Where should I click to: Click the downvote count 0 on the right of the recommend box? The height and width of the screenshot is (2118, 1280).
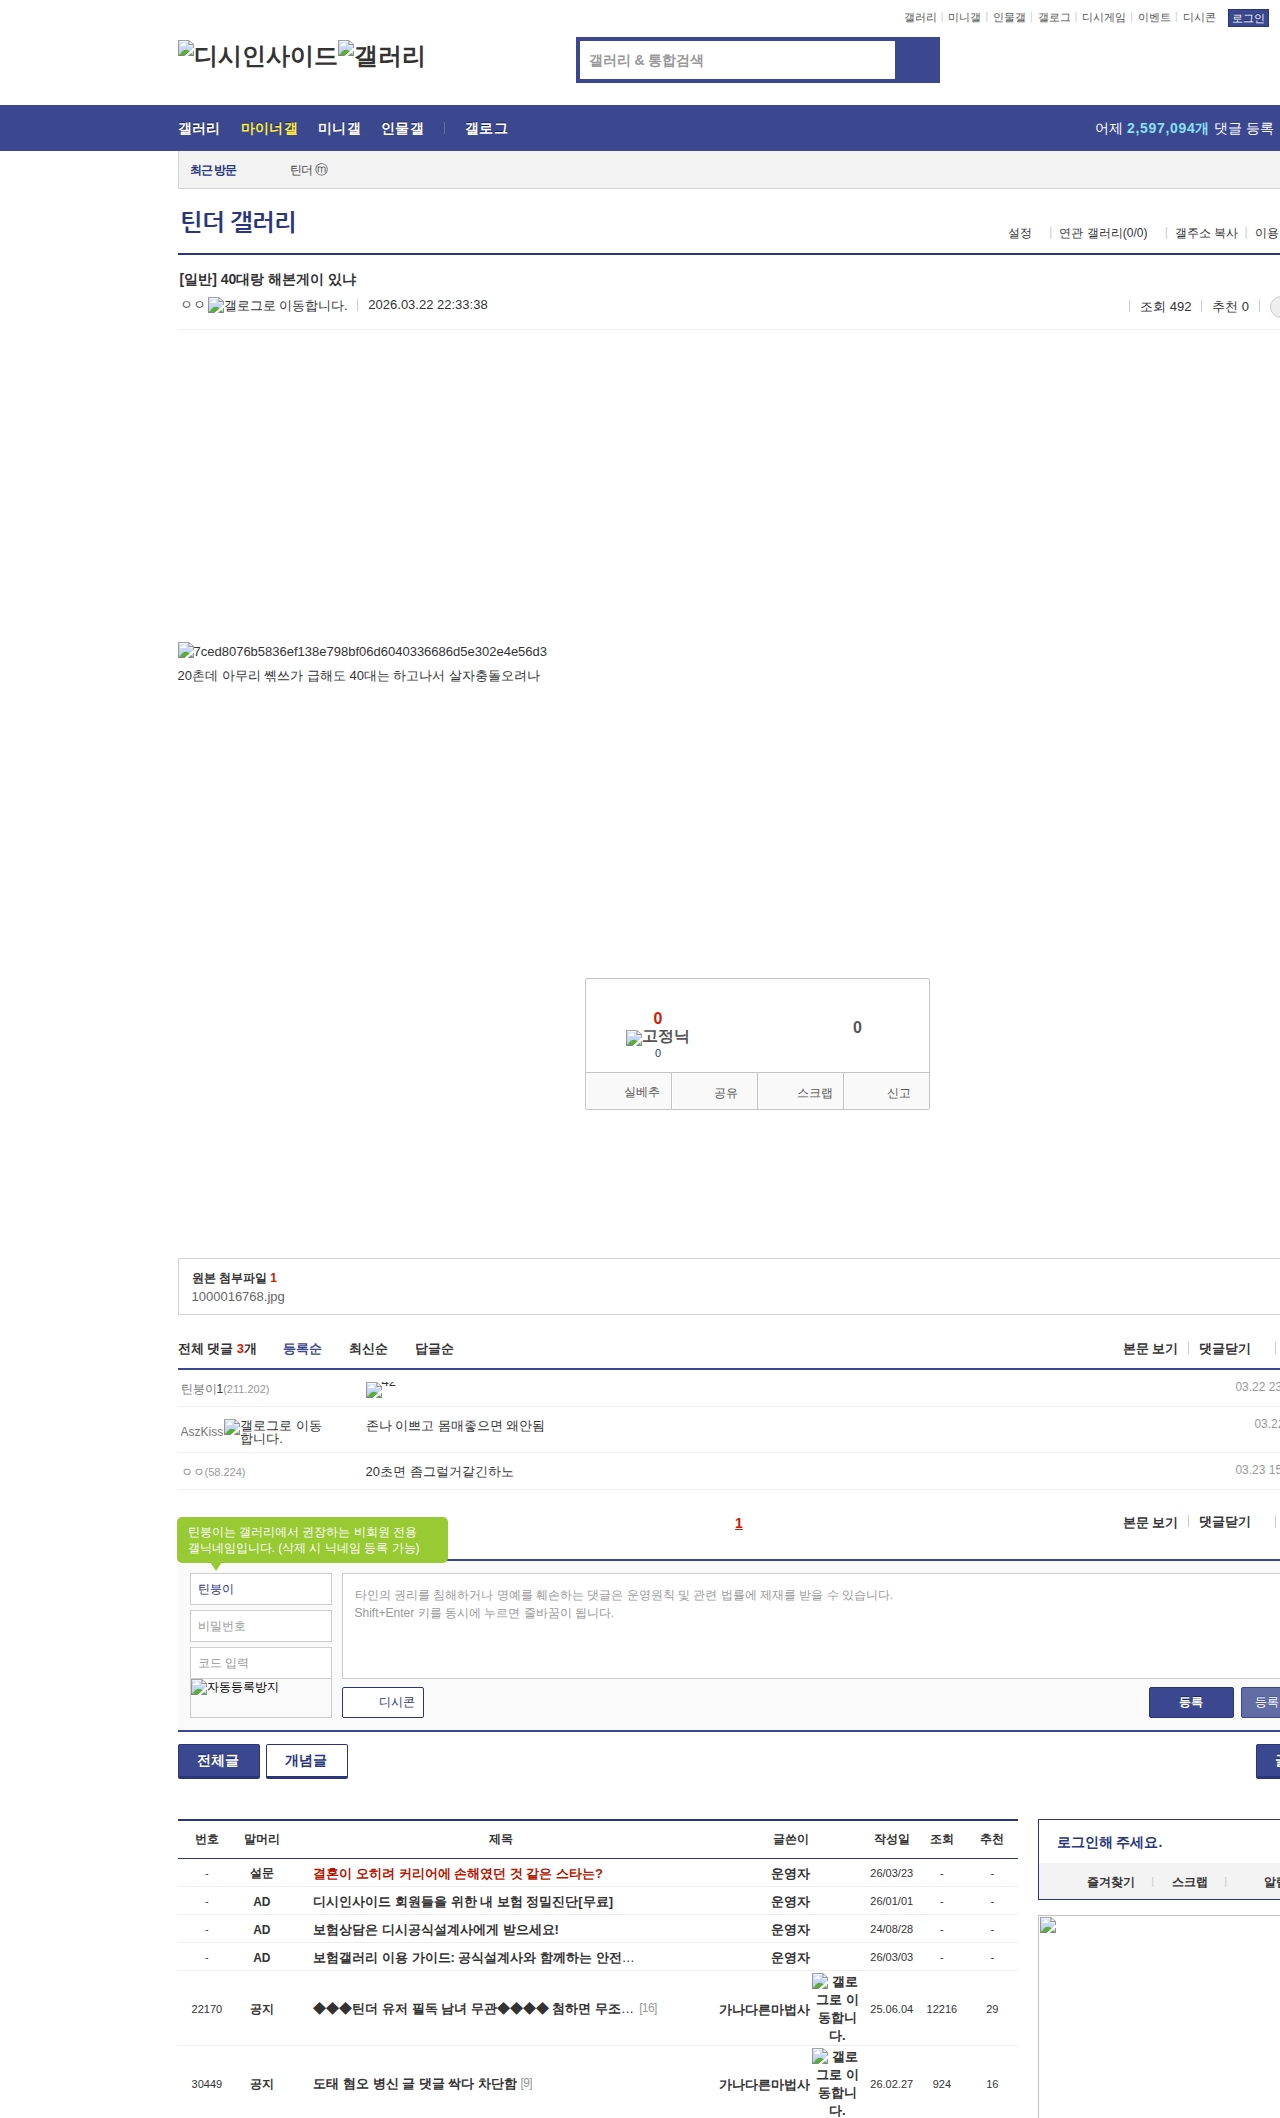tap(857, 1027)
